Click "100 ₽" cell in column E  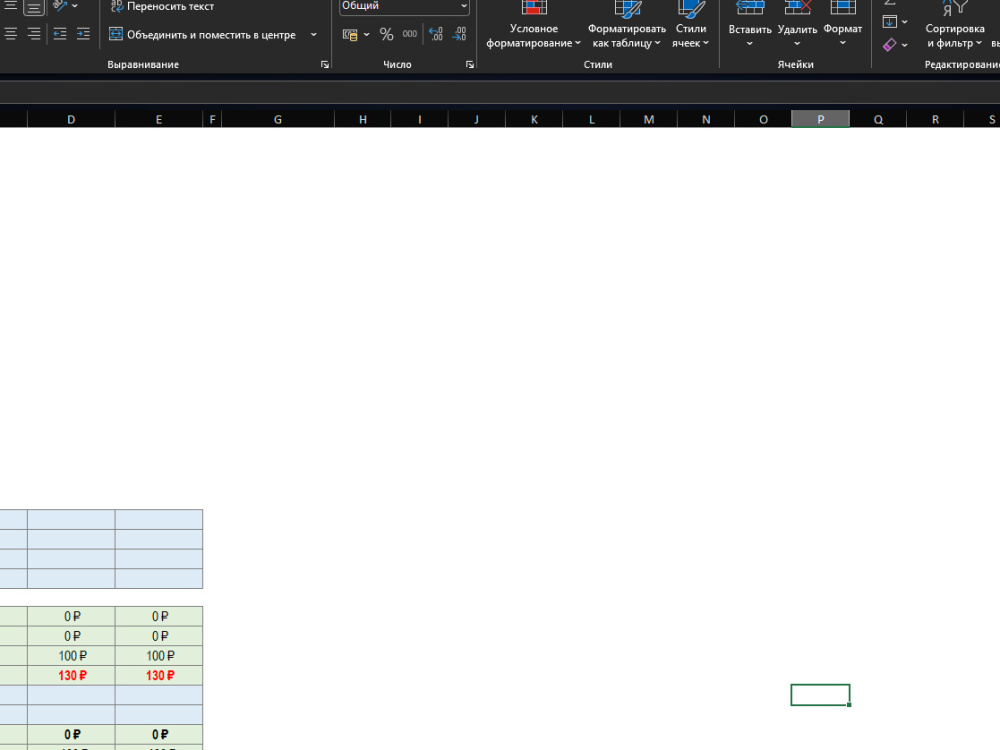[x=159, y=656]
